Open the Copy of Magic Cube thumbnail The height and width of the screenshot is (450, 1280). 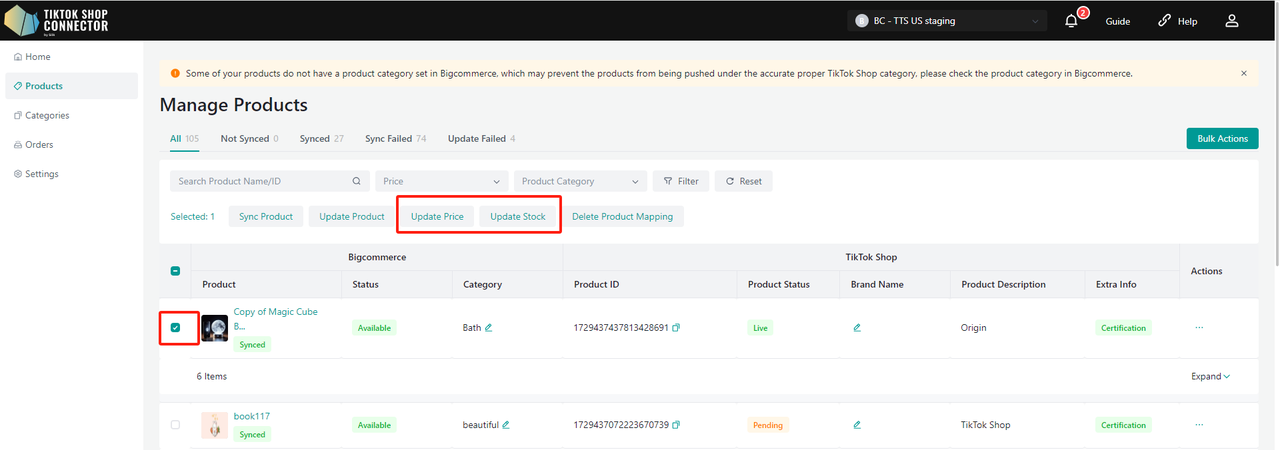tap(214, 328)
